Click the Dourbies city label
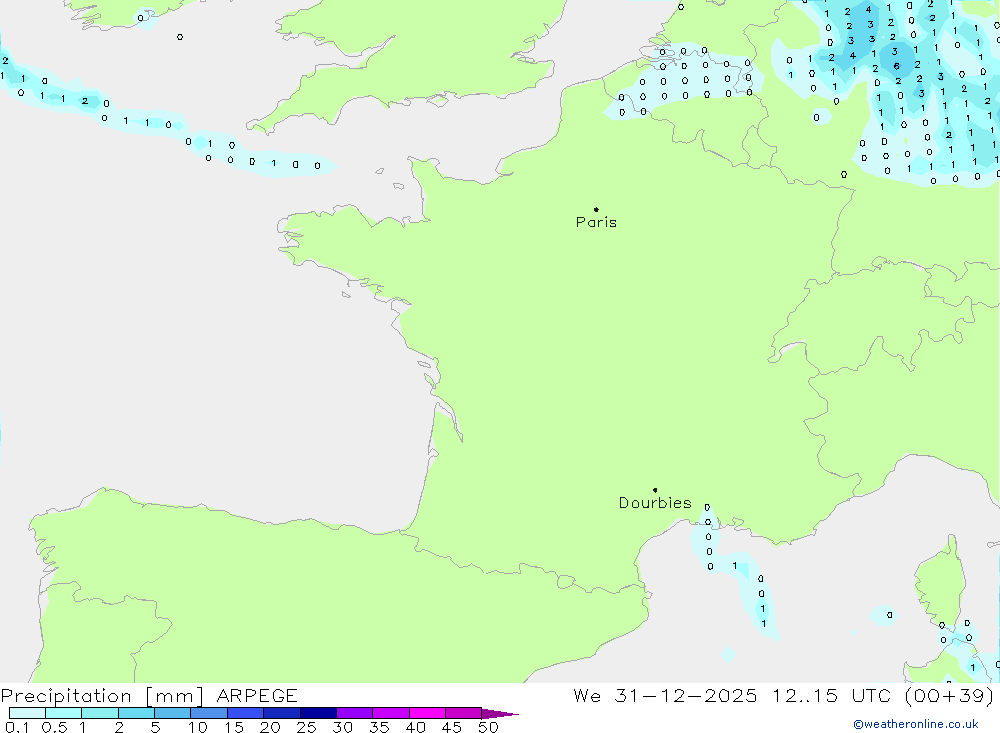This screenshot has width=1000, height=733. 655,503
